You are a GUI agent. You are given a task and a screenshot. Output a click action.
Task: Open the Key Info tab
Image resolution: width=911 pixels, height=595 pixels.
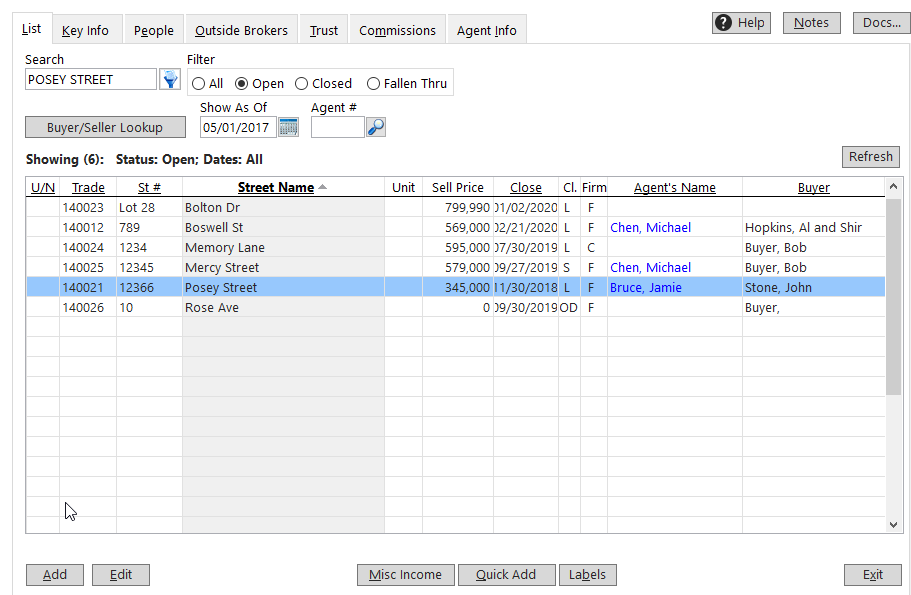[x=86, y=30]
